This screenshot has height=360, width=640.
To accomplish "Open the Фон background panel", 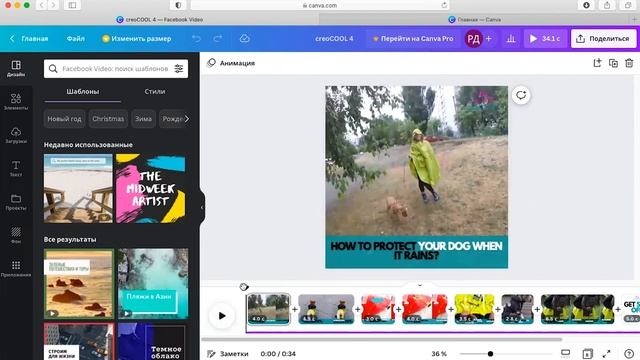I will click(x=16, y=236).
